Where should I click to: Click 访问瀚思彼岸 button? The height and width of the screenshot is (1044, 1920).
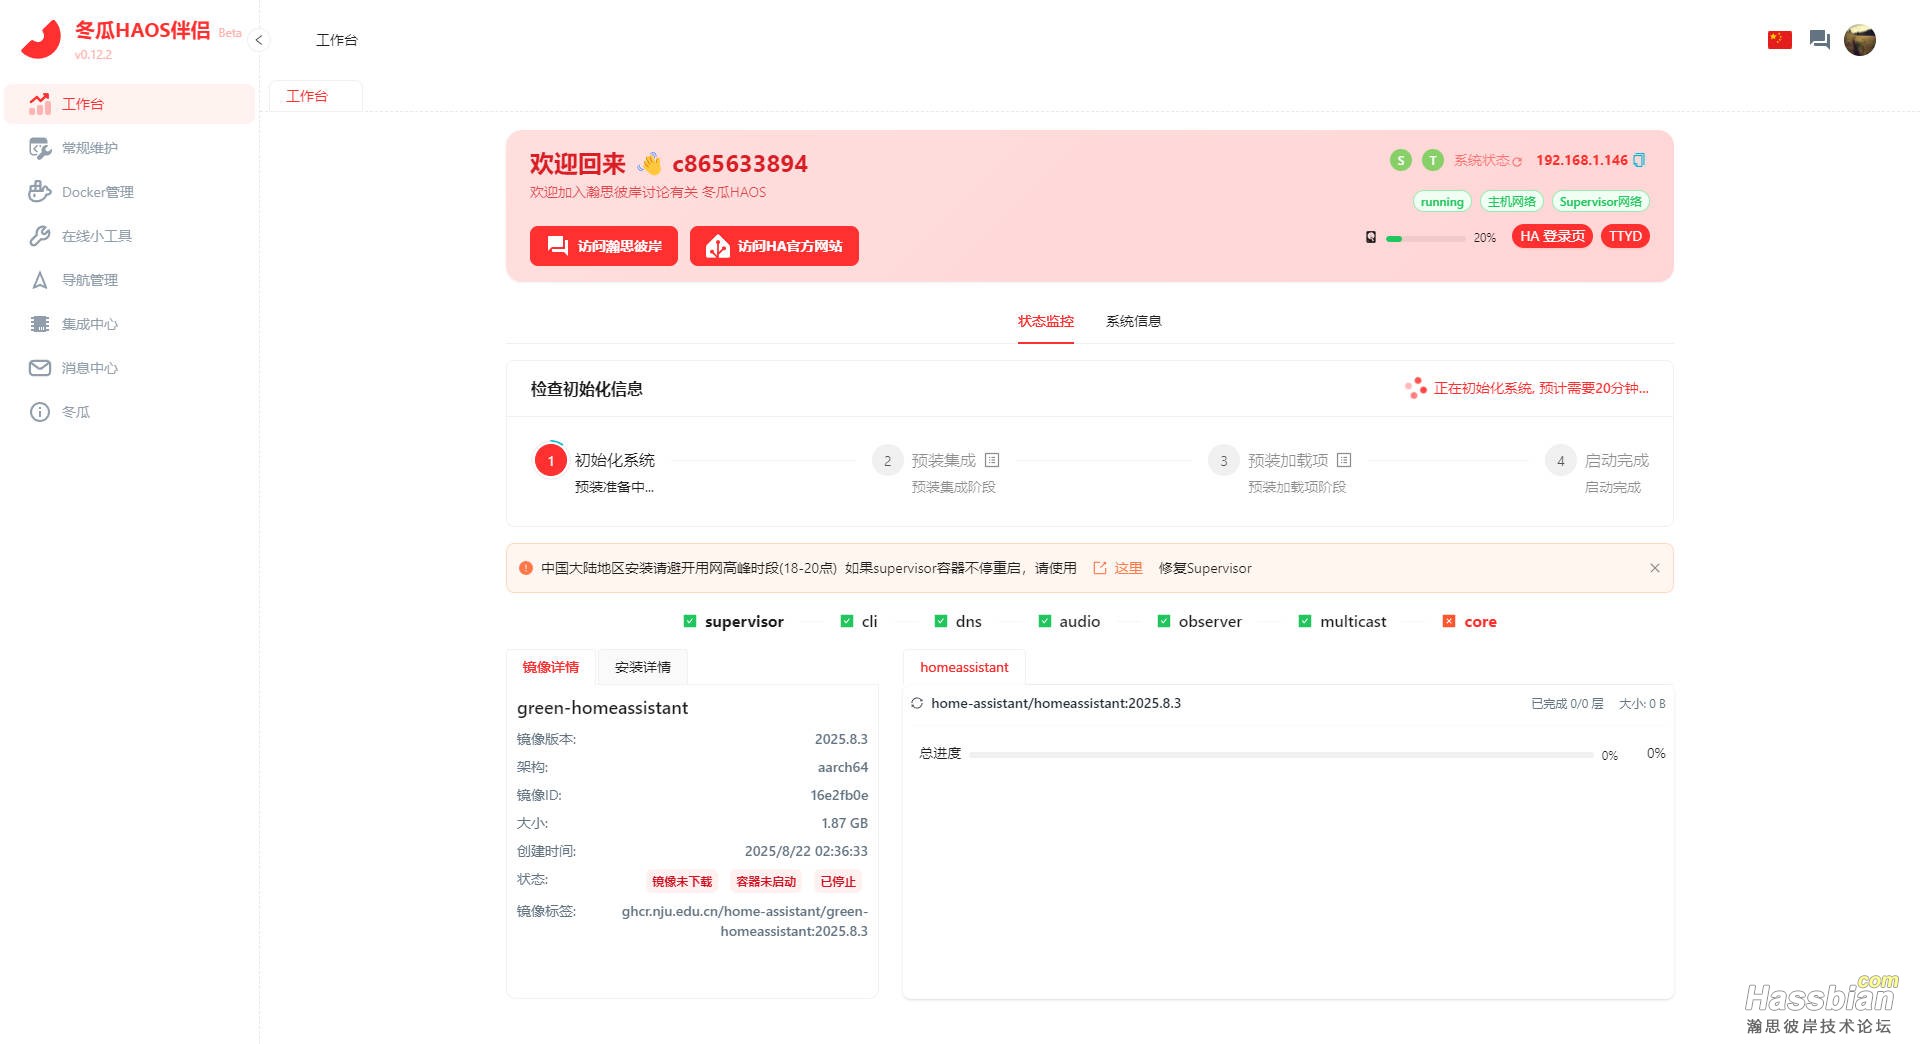point(604,246)
